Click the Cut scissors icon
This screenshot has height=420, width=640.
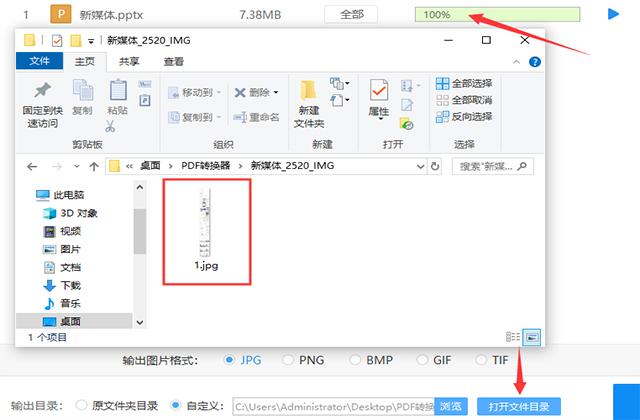pos(110,126)
